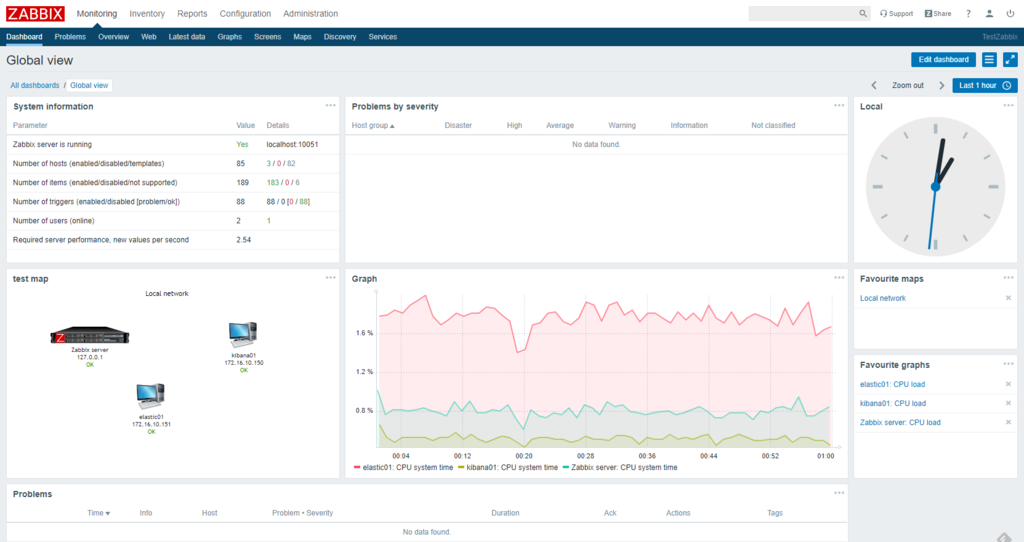
Task: Click the Edit dashboard button
Action: [x=943, y=59]
